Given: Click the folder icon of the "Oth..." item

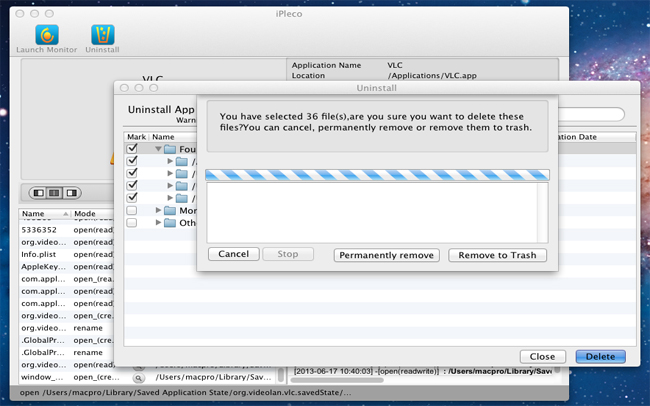Looking at the screenshot, I should pos(170,222).
